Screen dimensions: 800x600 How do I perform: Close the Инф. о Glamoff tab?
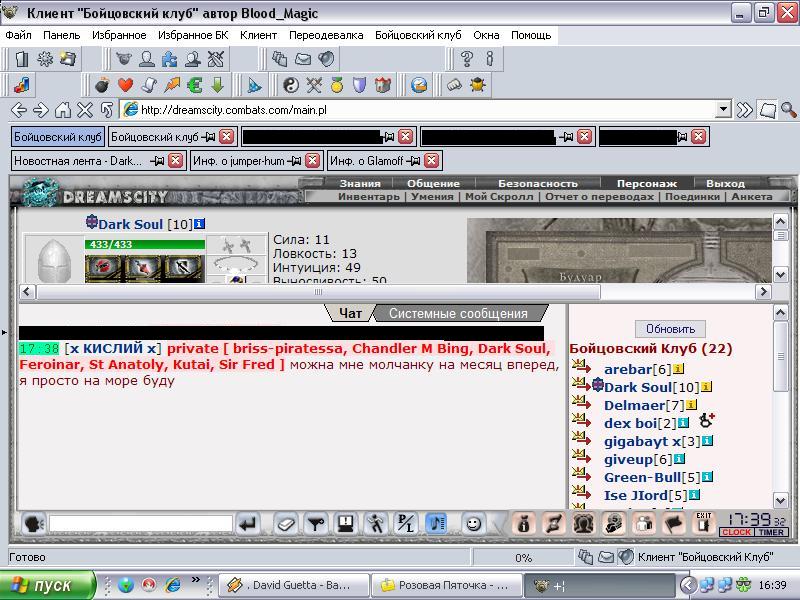(432, 161)
